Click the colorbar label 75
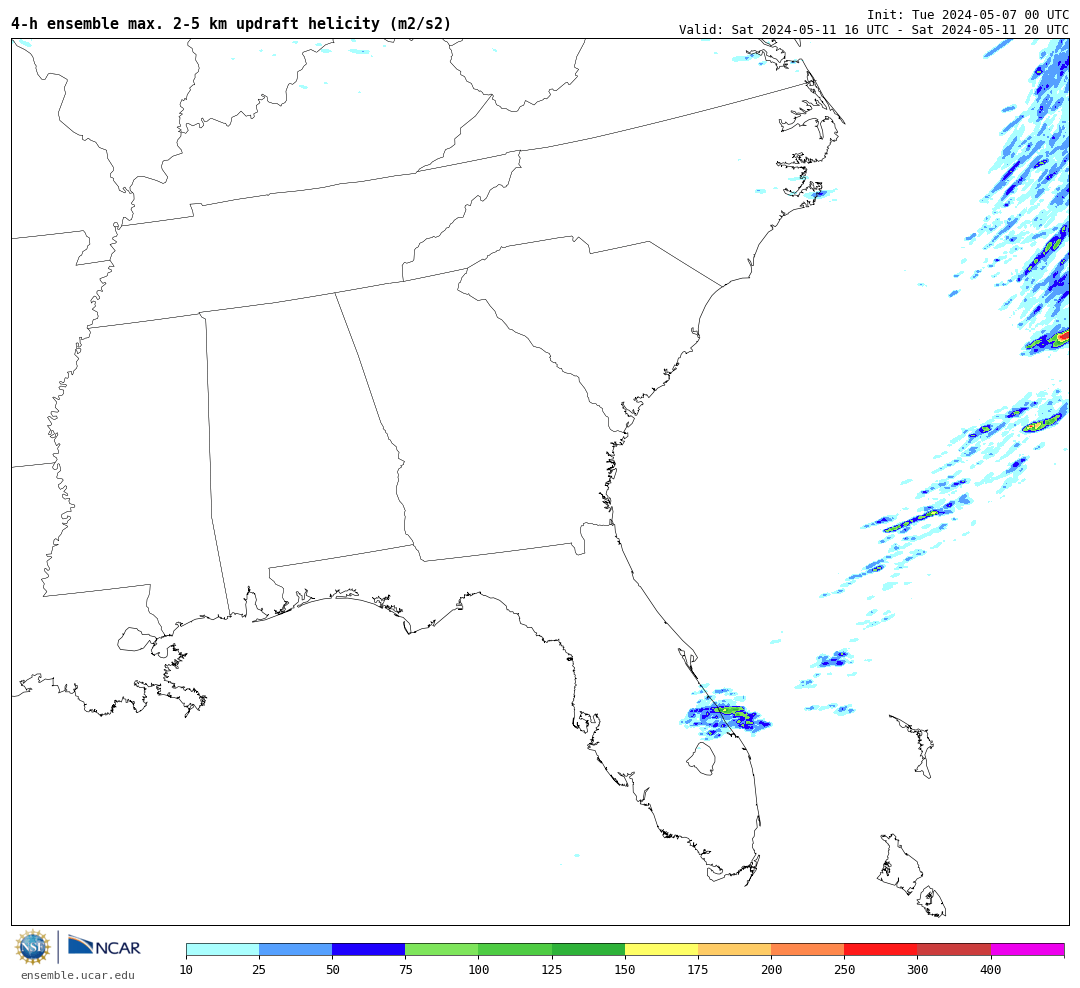 coord(405,969)
